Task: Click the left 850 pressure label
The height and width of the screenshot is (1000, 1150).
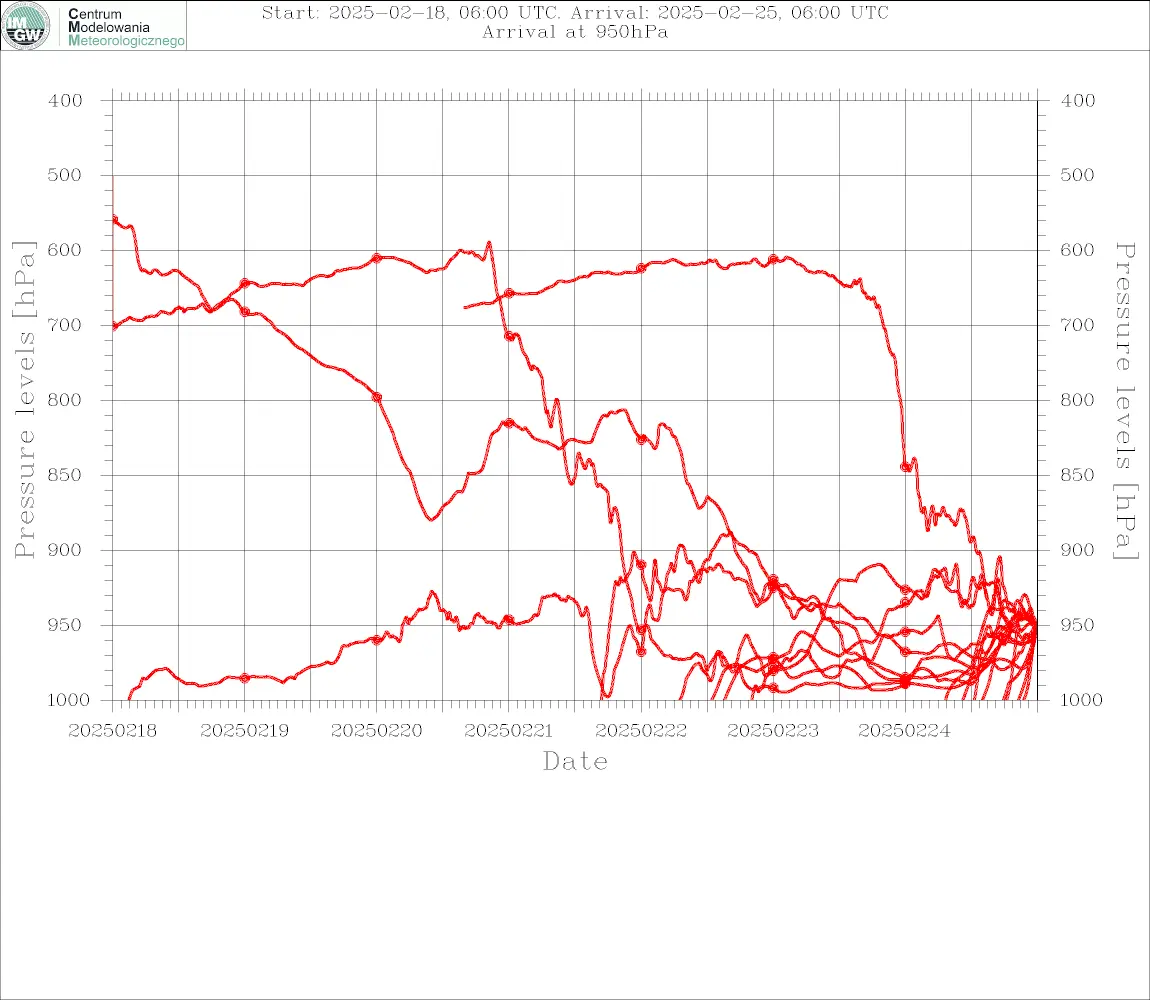Action: [65, 475]
